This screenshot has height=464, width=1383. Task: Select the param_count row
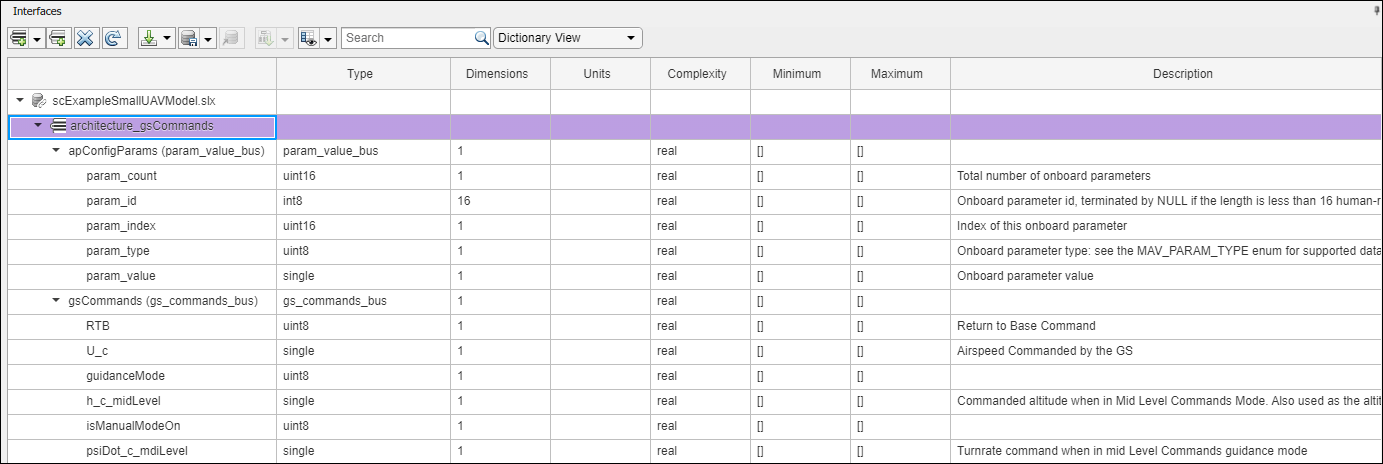click(122, 176)
